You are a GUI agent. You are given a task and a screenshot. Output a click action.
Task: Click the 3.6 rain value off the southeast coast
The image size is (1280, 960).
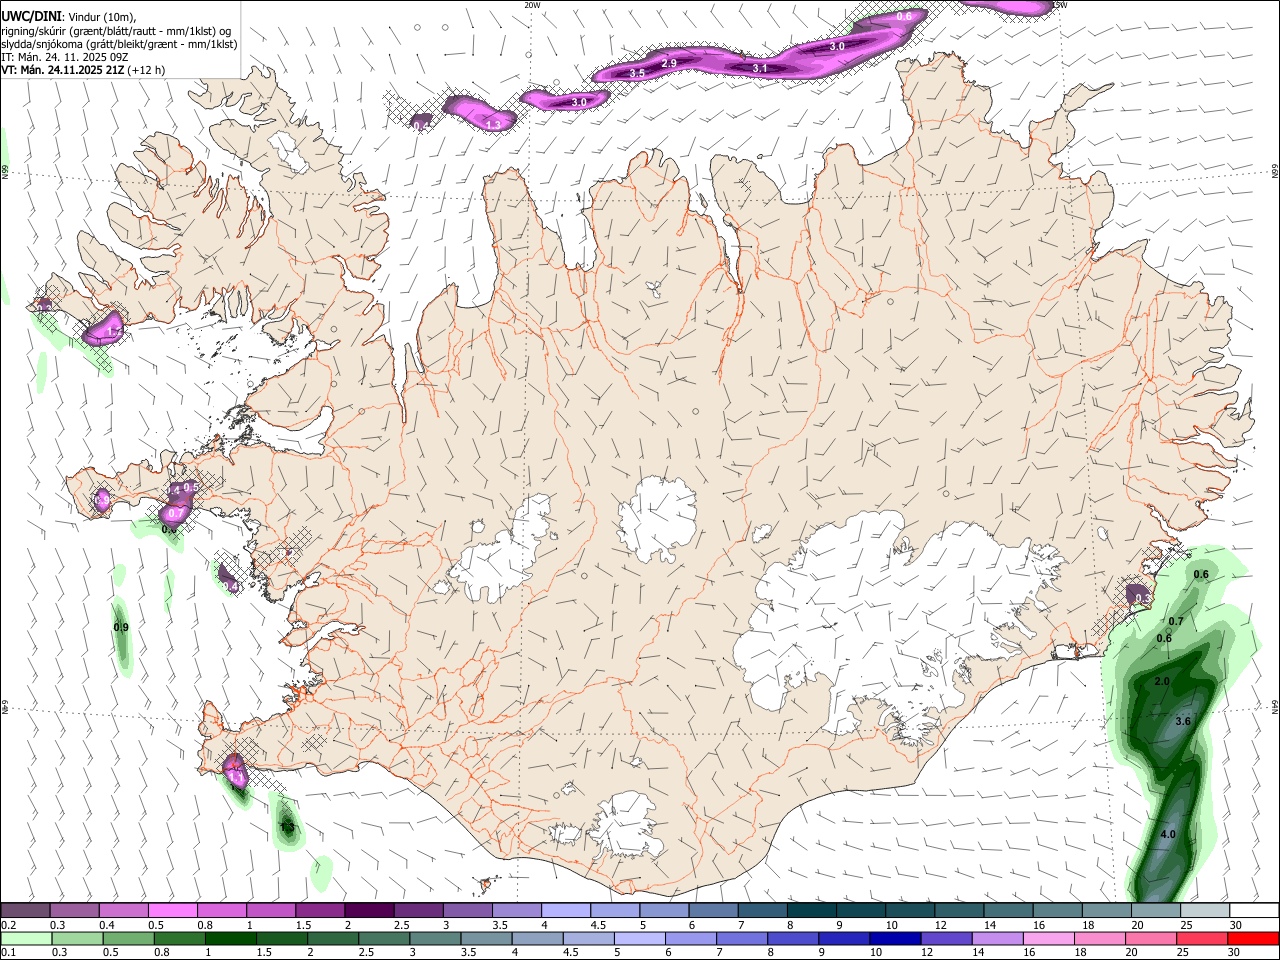click(x=1183, y=721)
